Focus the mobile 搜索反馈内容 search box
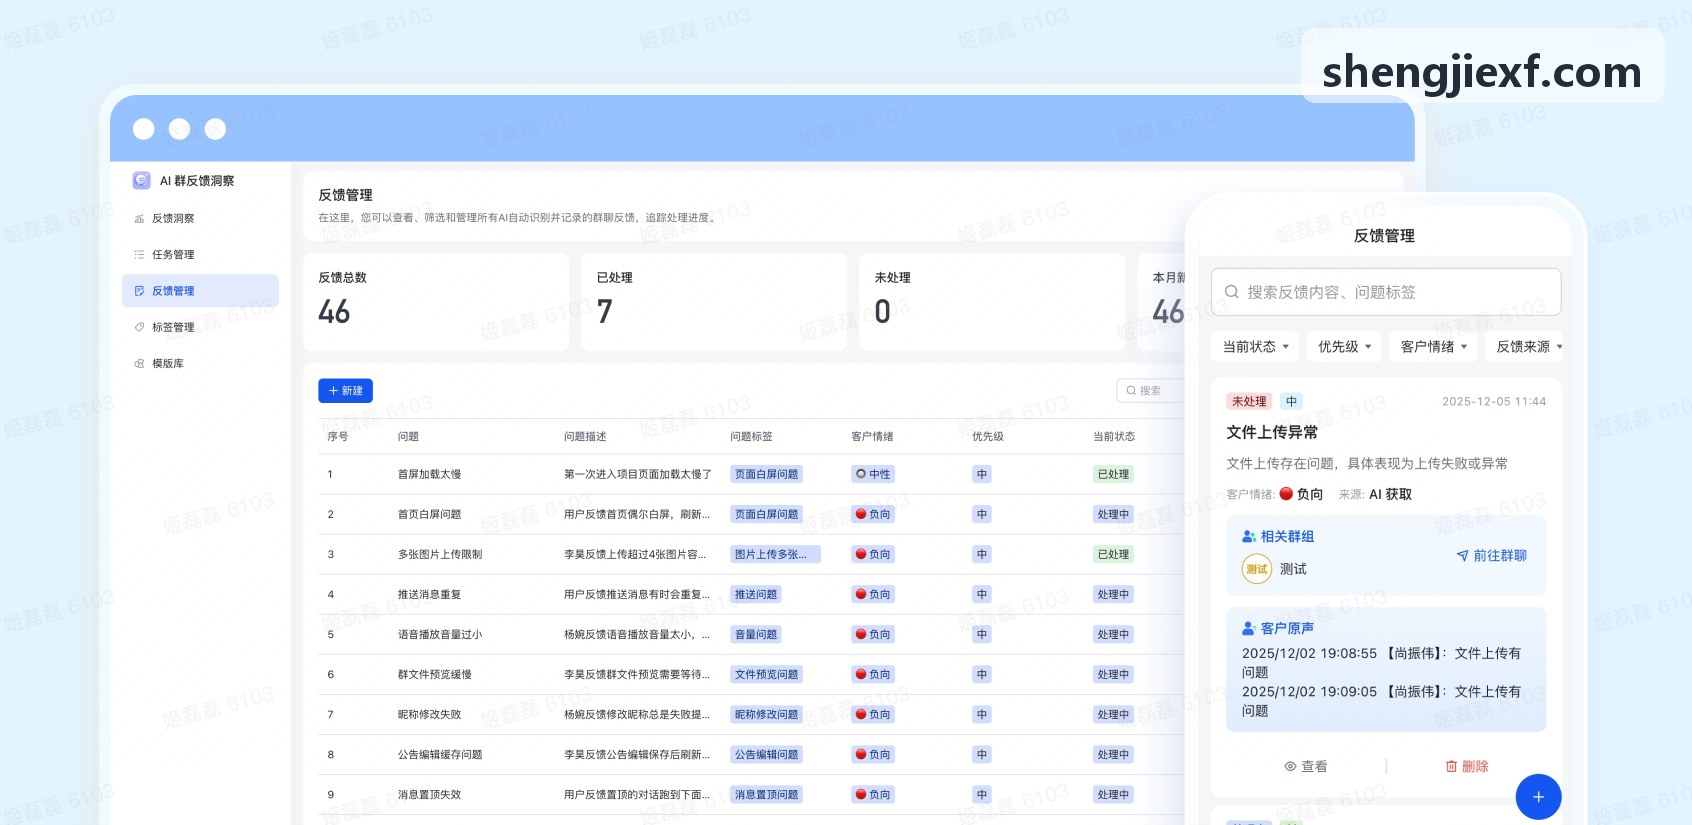This screenshot has width=1692, height=825. click(x=1386, y=292)
